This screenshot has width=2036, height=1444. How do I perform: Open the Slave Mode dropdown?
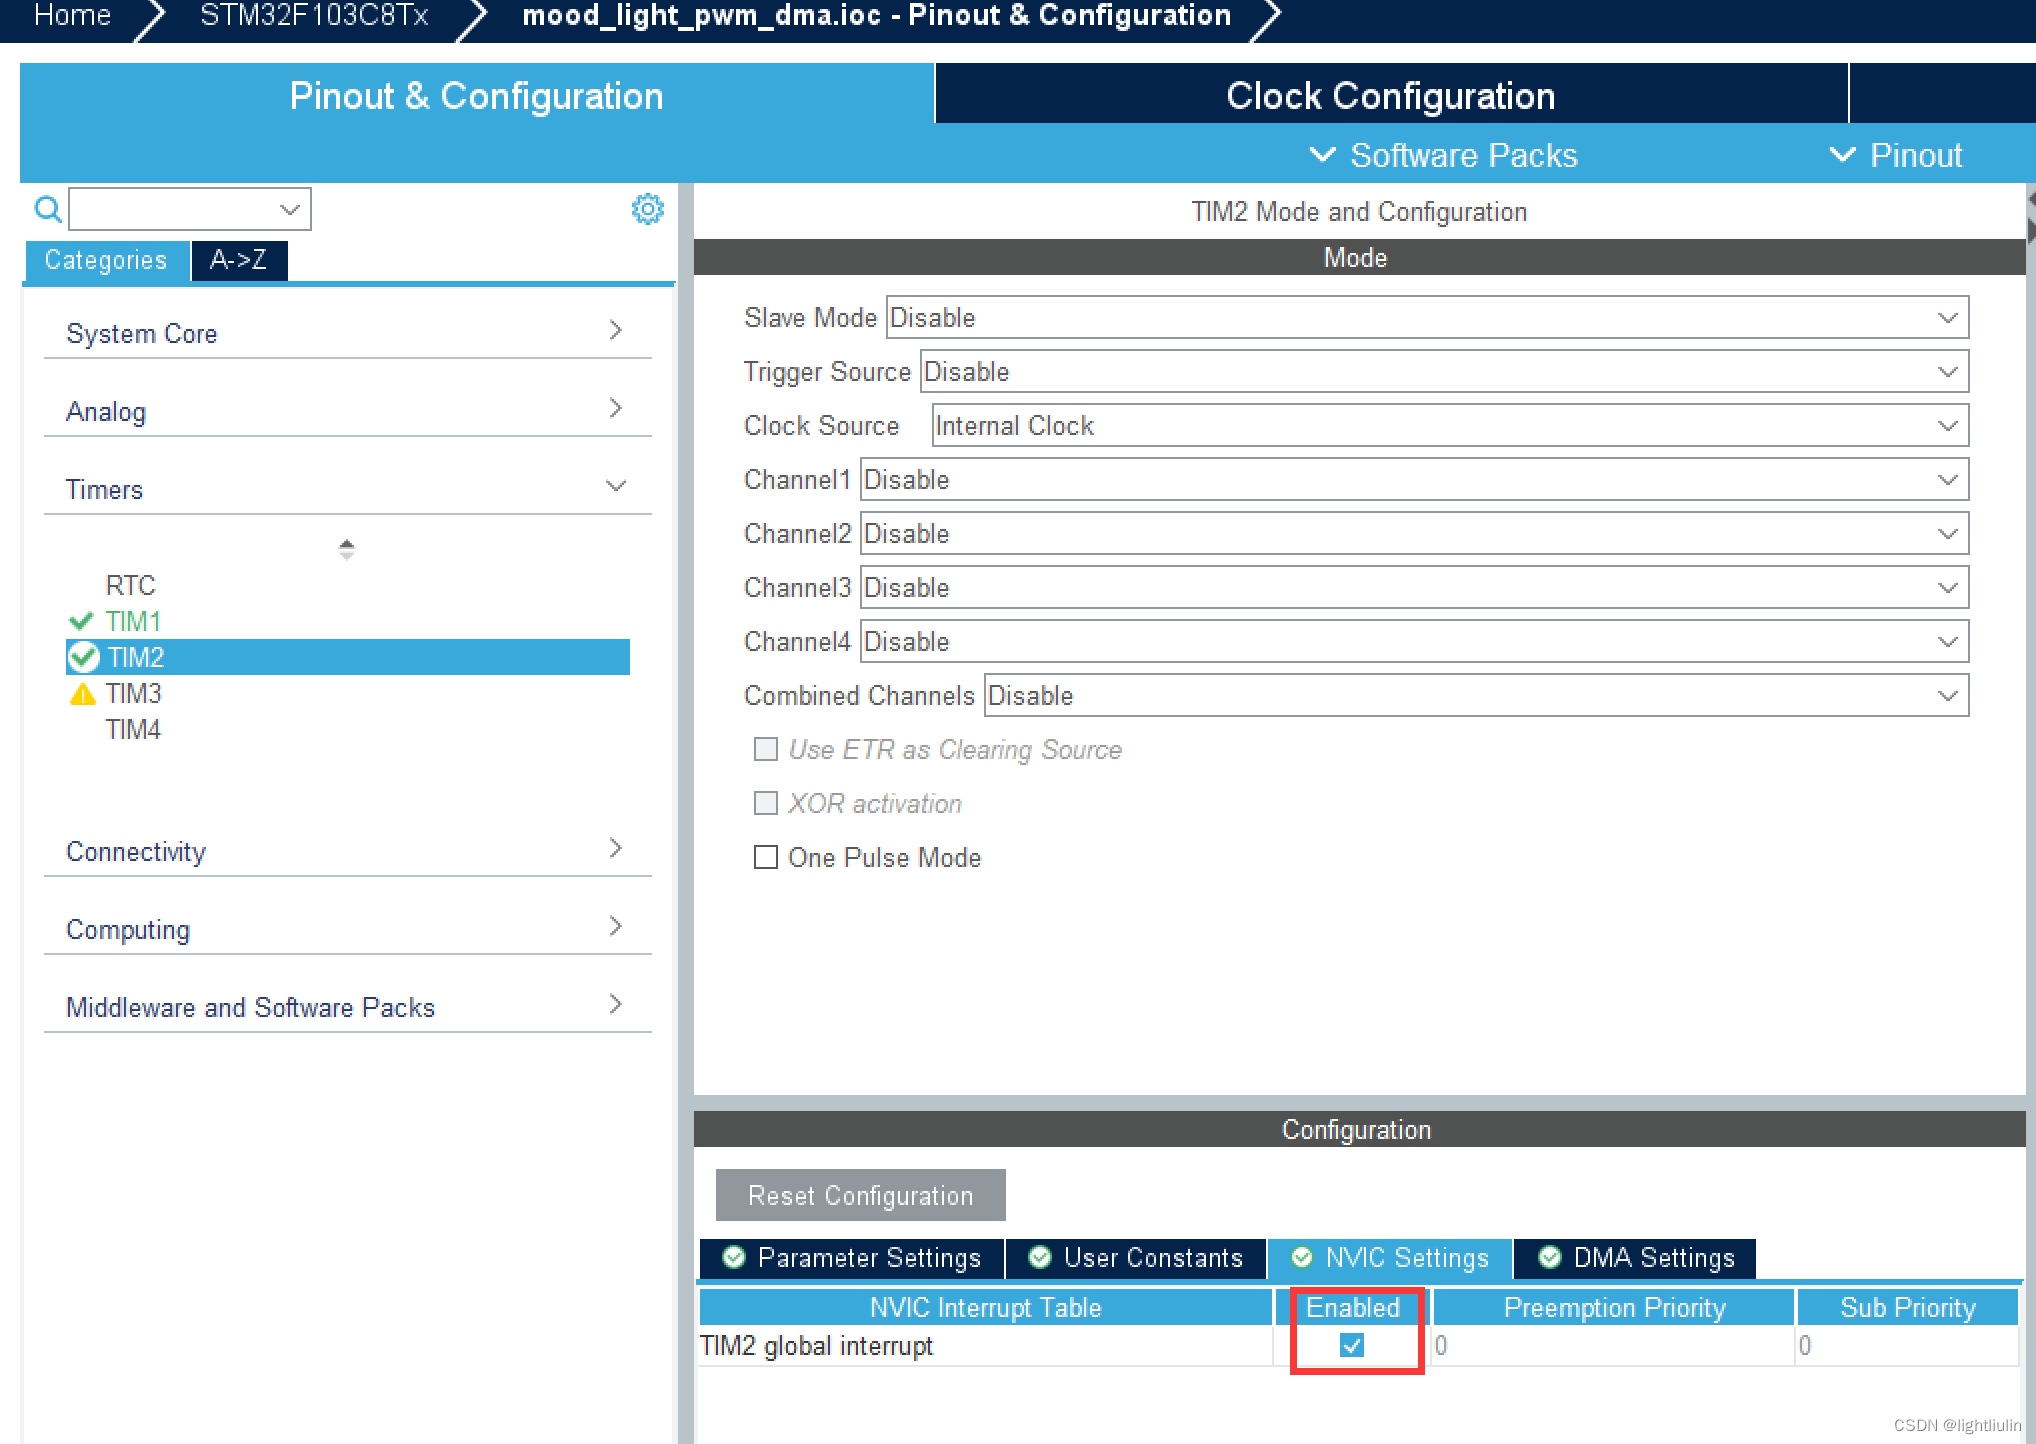click(1427, 317)
